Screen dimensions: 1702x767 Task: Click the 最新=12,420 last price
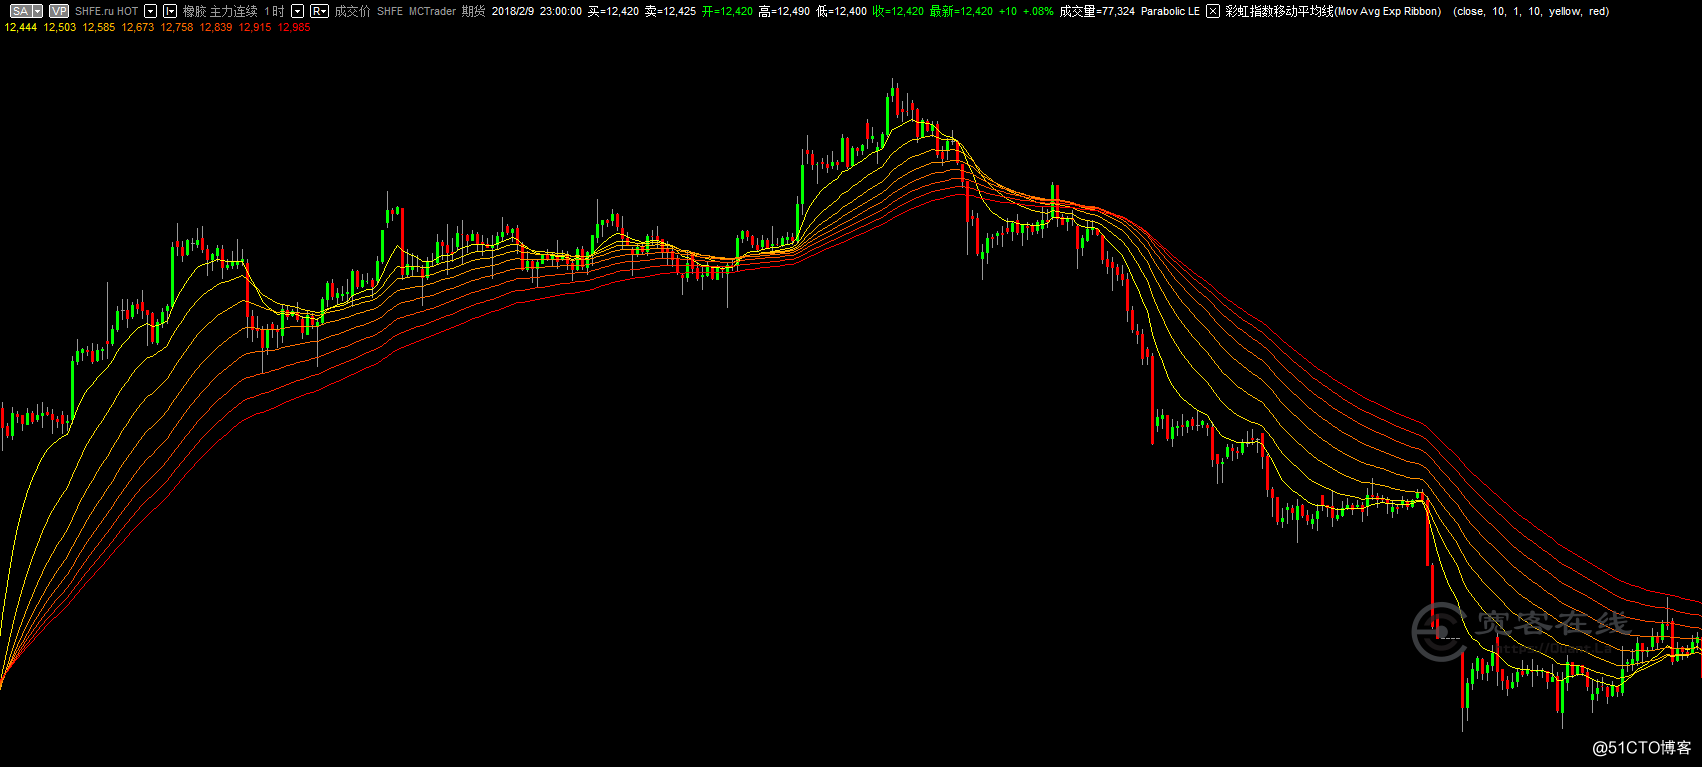click(961, 11)
